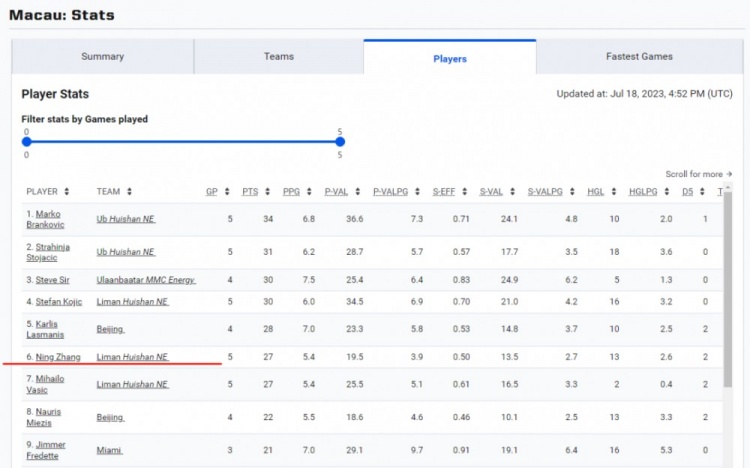The height and width of the screenshot is (468, 750).
Task: Open Liman Huishan NE in Kojic row
Action: tap(132, 302)
